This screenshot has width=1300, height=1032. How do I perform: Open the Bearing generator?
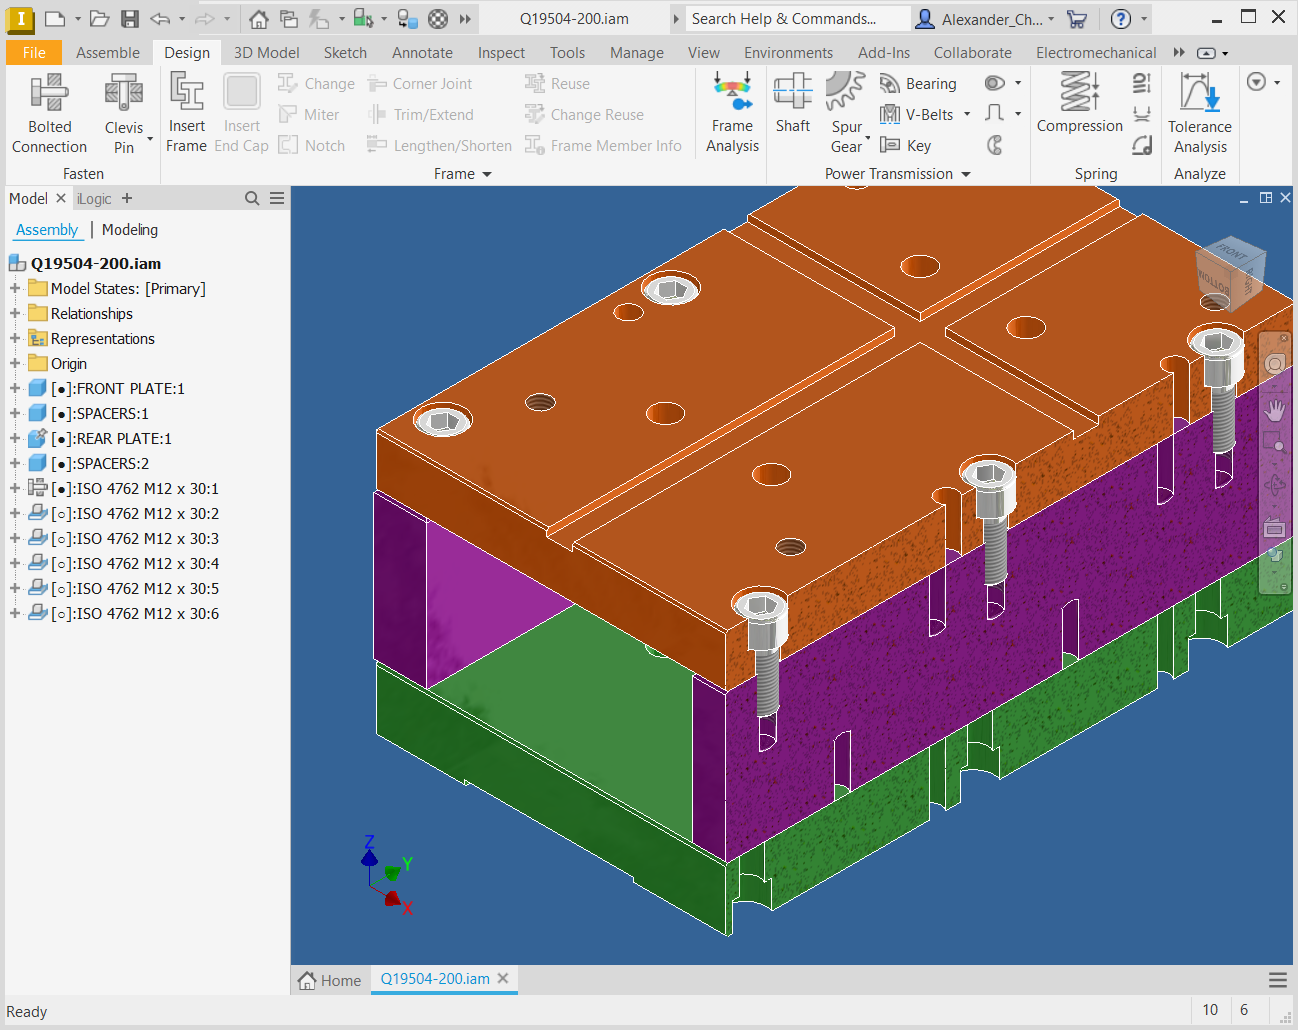pyautogui.click(x=917, y=83)
